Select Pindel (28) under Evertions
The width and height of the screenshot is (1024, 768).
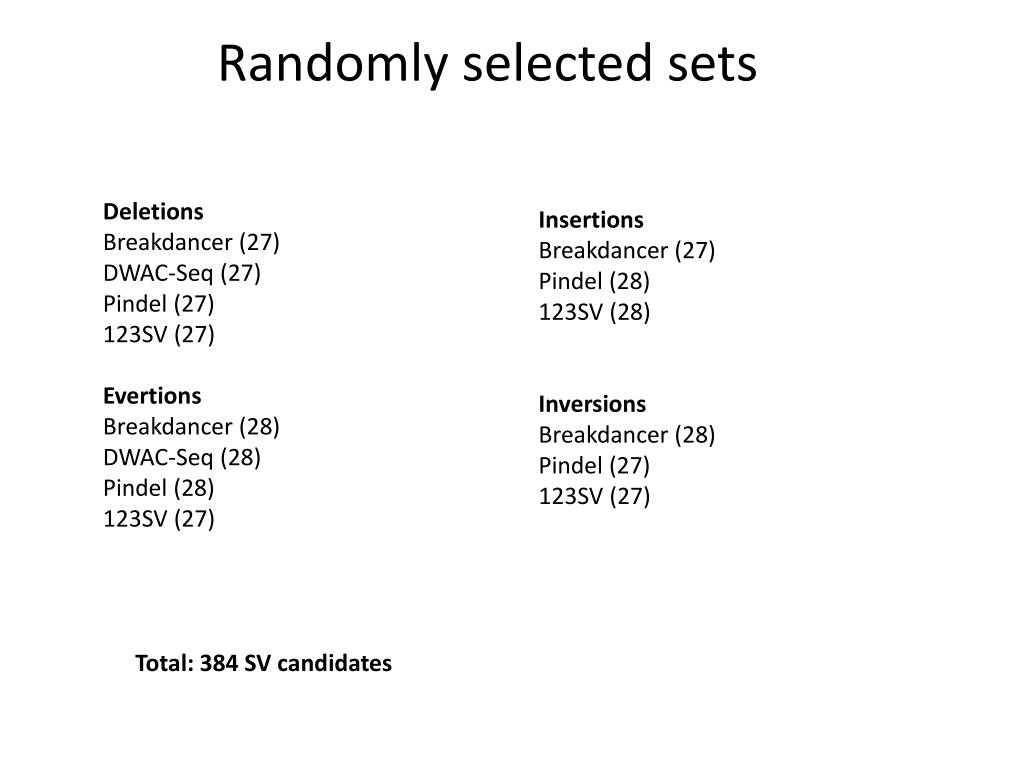pos(159,488)
